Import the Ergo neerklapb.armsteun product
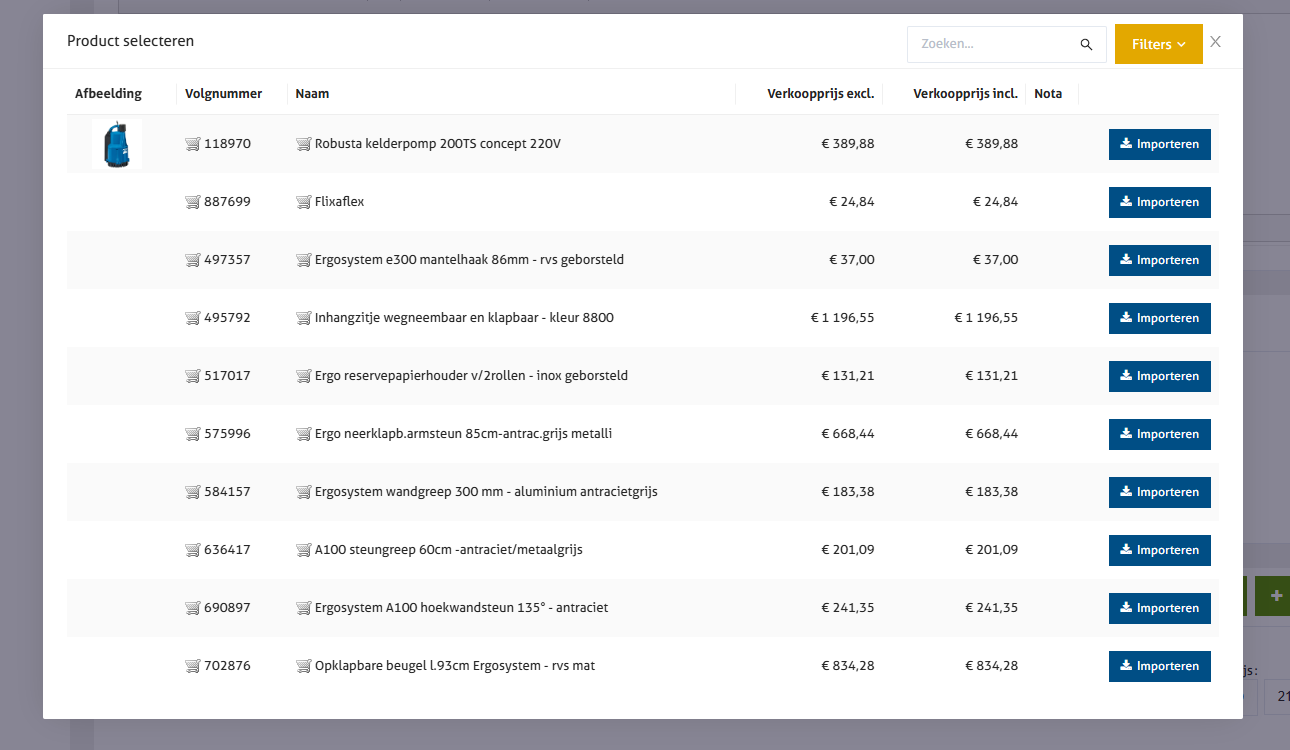 click(x=1159, y=434)
